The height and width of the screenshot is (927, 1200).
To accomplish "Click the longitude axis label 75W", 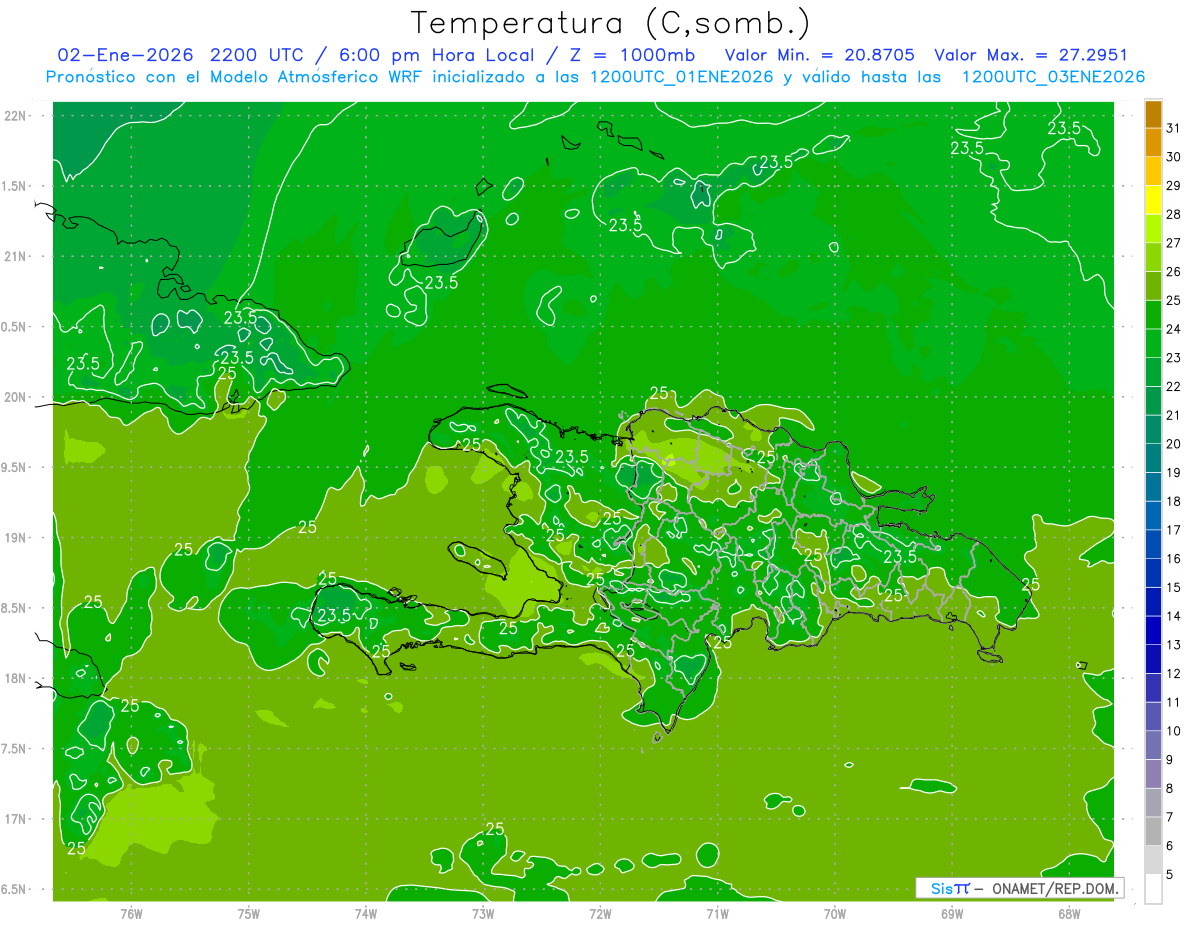I will [x=249, y=913].
